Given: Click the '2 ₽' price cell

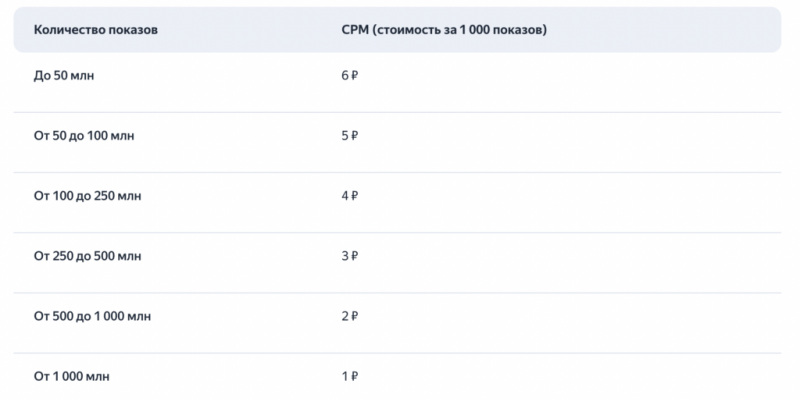Looking at the screenshot, I should pyautogui.click(x=349, y=317).
